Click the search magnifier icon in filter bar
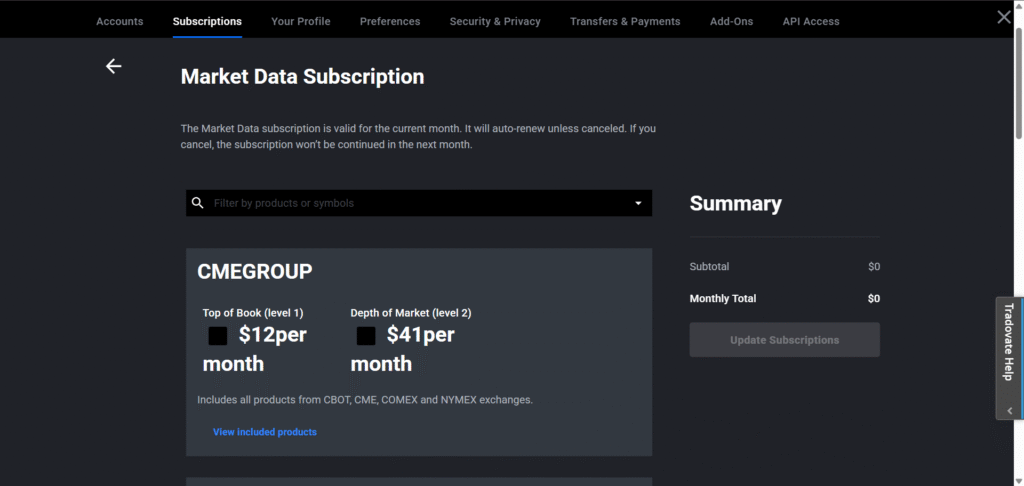 198,203
